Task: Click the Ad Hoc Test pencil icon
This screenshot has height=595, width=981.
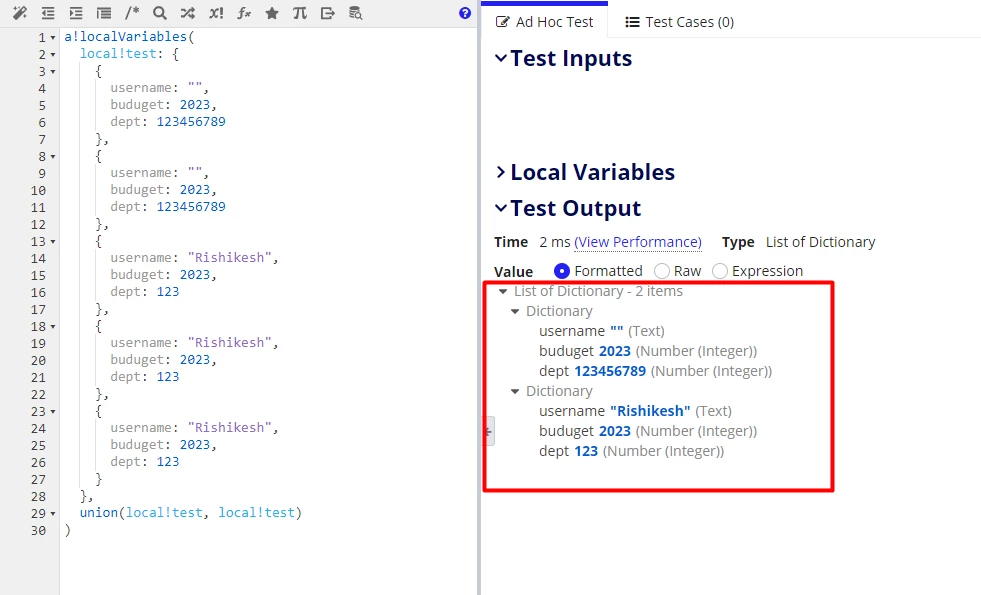Action: point(502,22)
